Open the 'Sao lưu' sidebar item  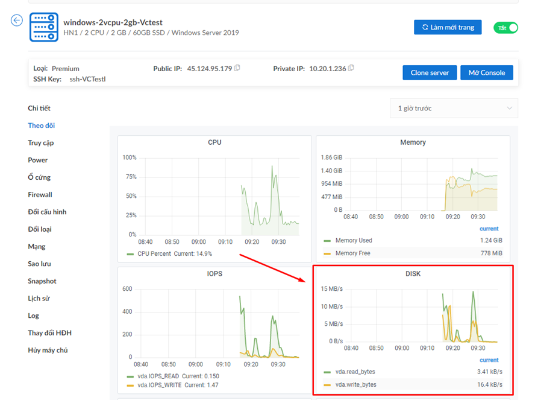[39, 263]
